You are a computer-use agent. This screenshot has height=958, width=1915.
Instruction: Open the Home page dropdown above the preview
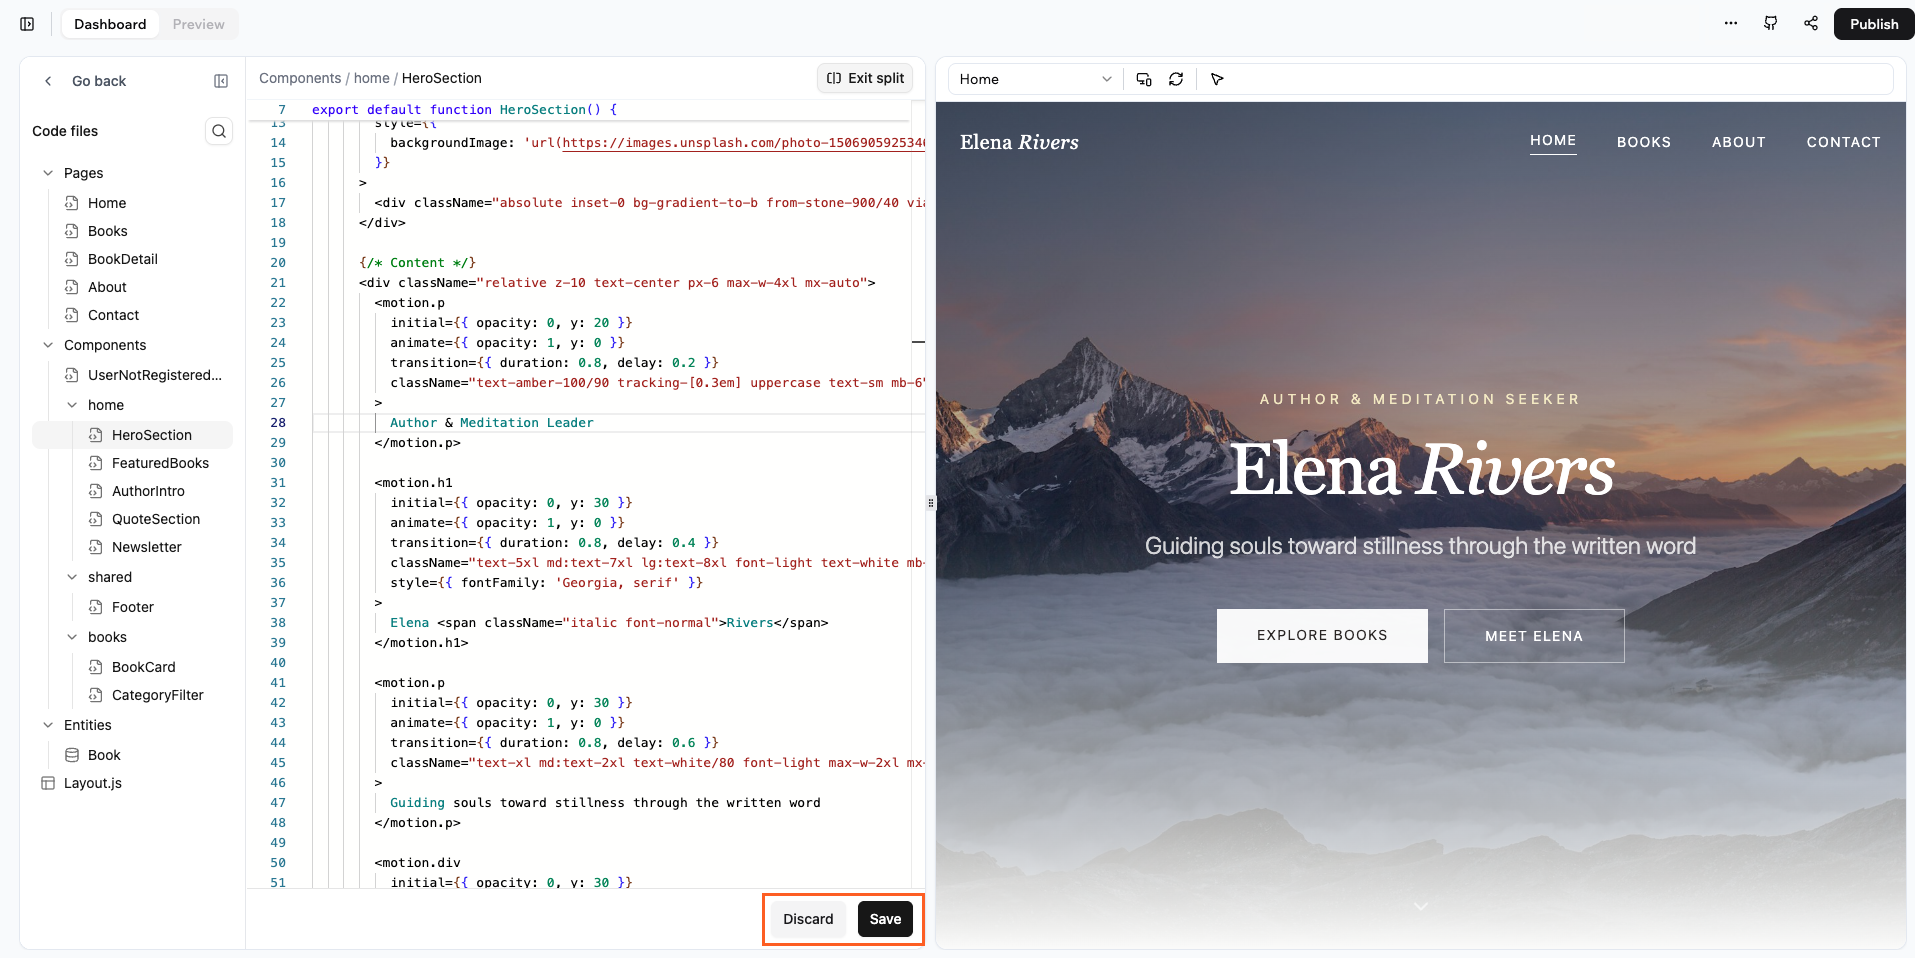pos(1033,79)
